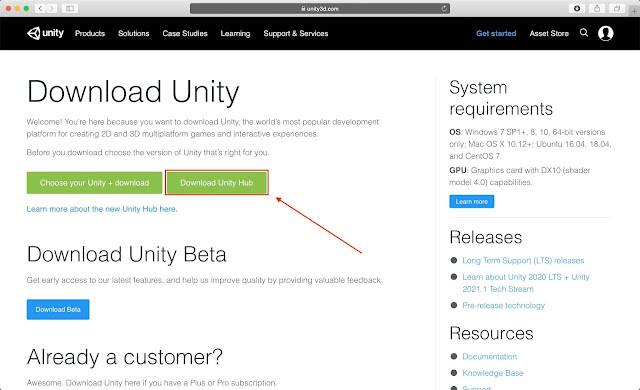The image size is (640, 390).
Task: Open the Products menu
Action: coord(90,33)
